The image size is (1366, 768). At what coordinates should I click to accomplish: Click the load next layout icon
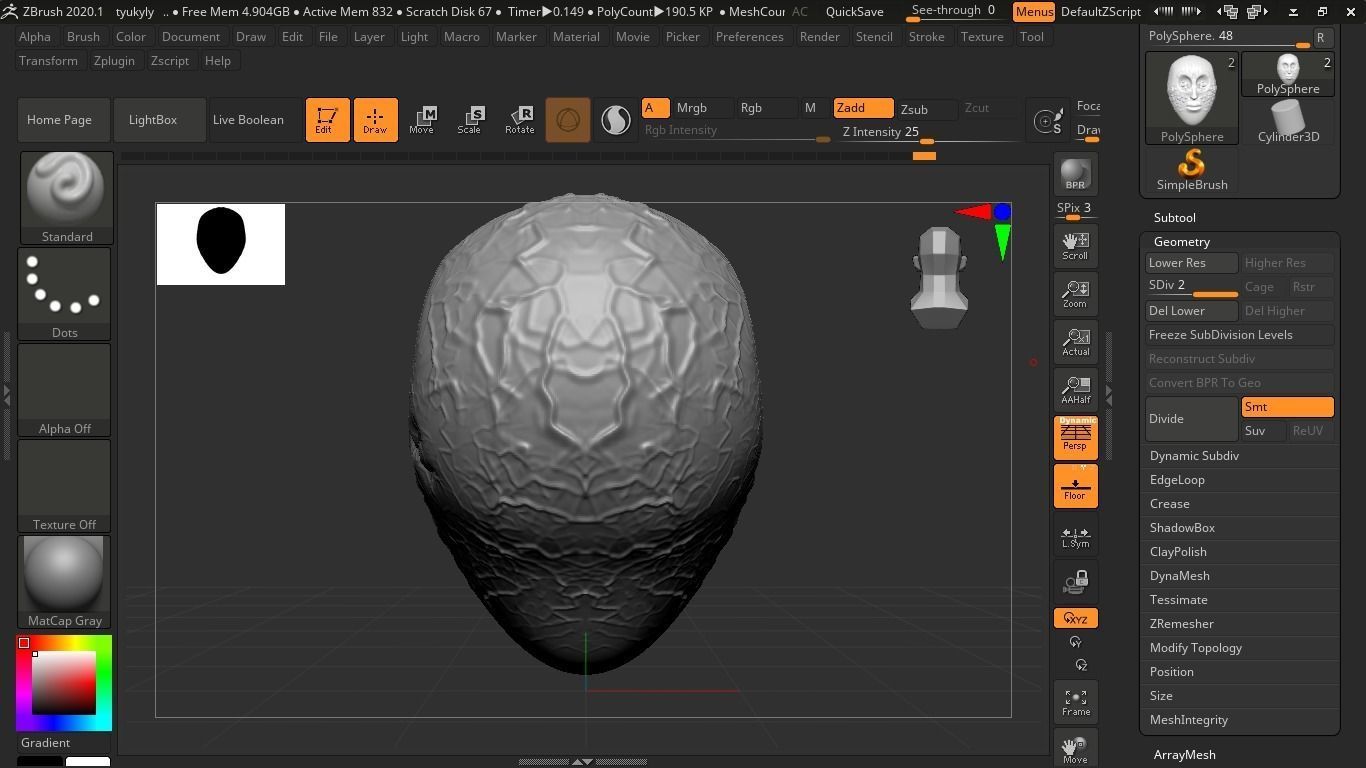1191,12
